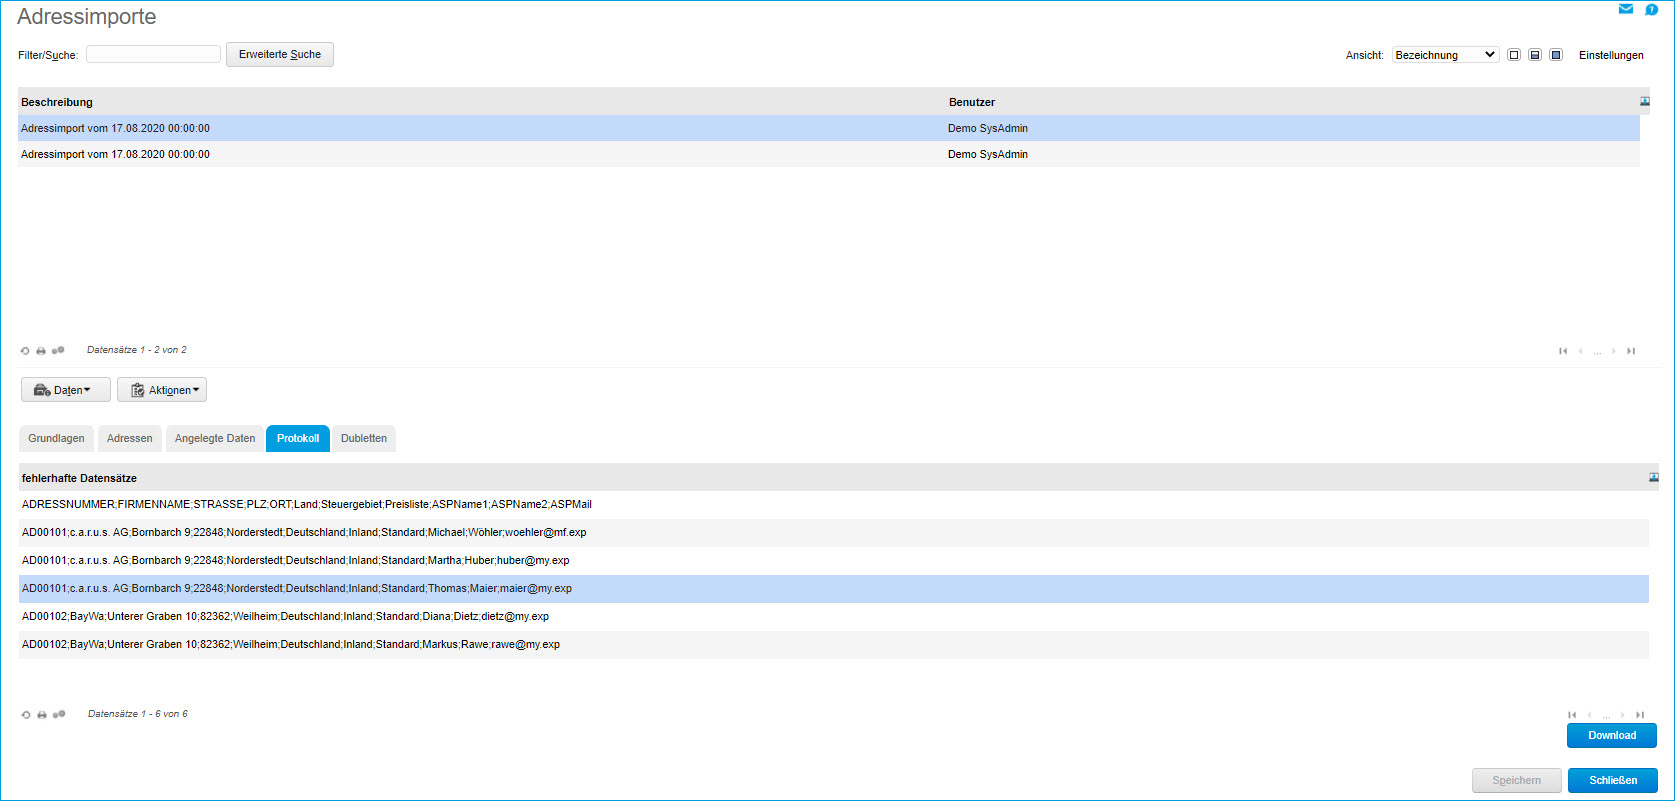Expand the Daten dropdown menu
This screenshot has width=1675, height=801.
point(66,390)
